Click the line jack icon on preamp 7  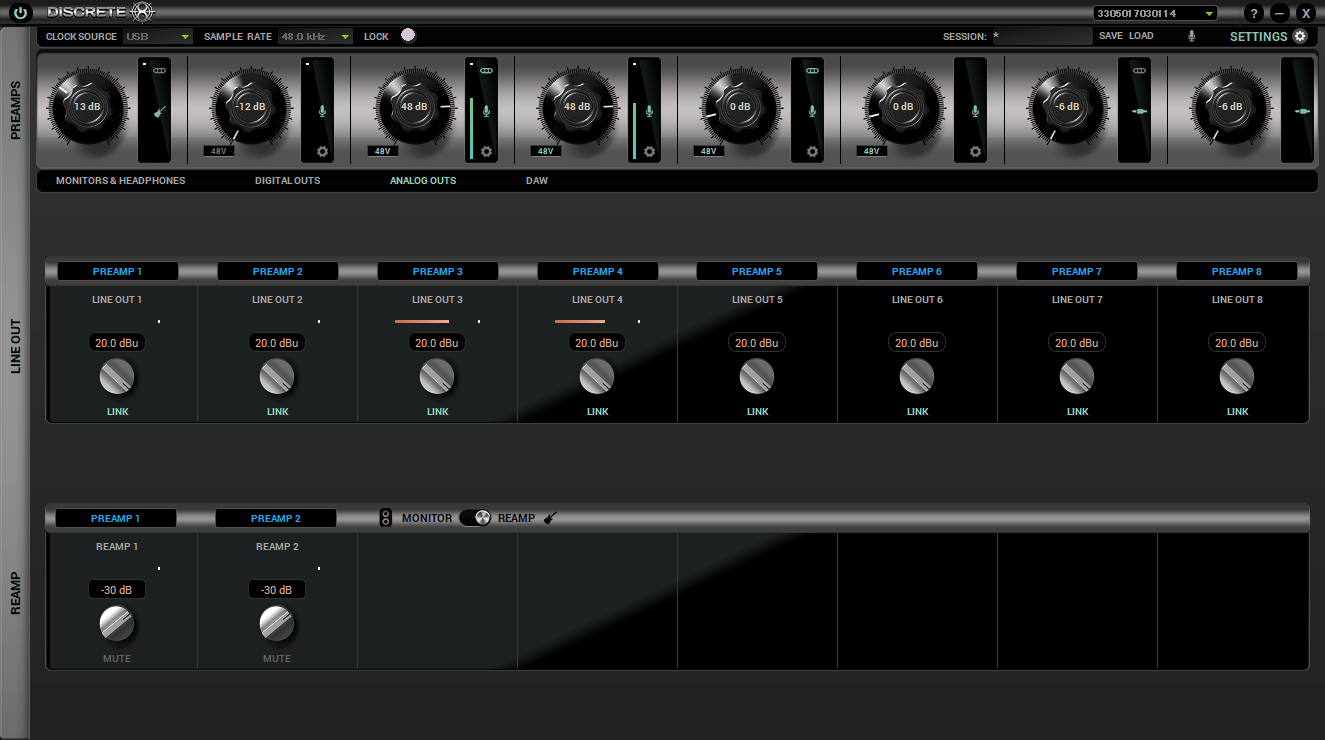(x=1138, y=111)
